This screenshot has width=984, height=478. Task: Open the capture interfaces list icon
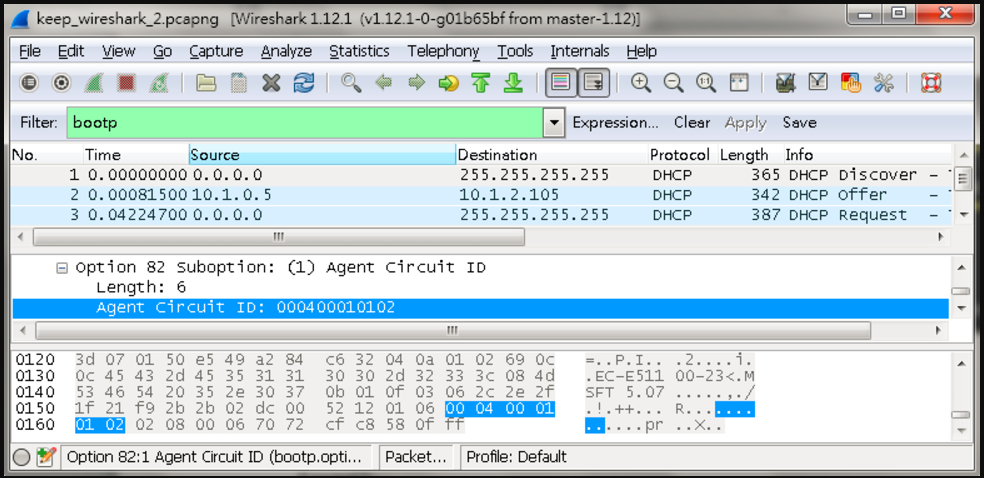pos(29,83)
